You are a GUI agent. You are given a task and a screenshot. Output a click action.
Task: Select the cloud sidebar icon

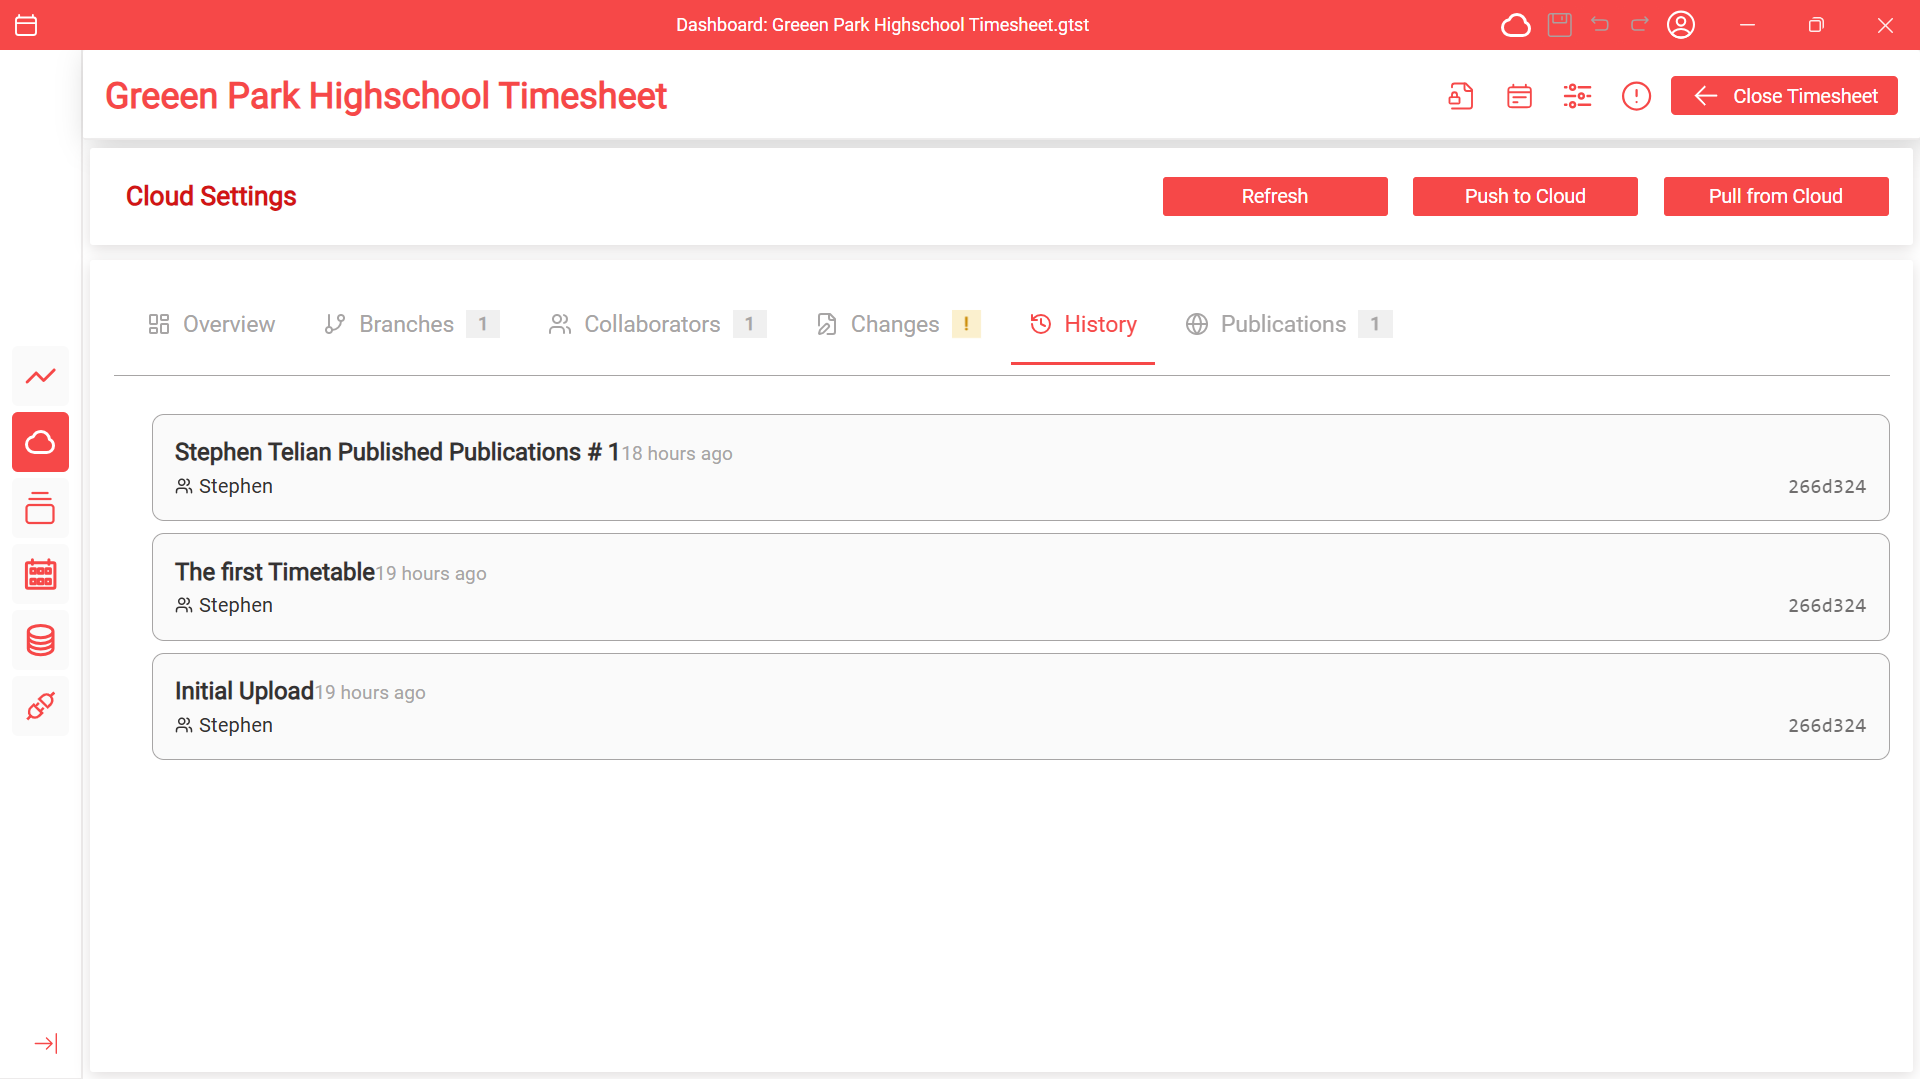40,442
